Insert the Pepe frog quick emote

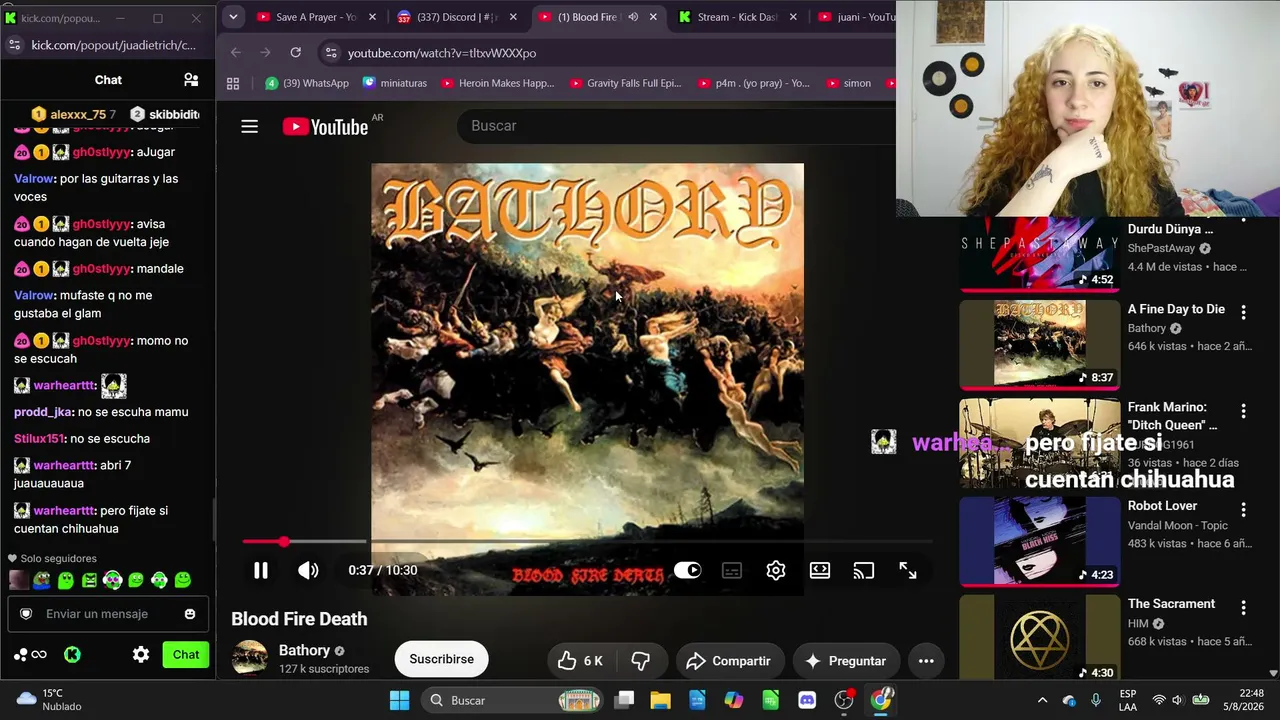pyautogui.click(x=42, y=580)
